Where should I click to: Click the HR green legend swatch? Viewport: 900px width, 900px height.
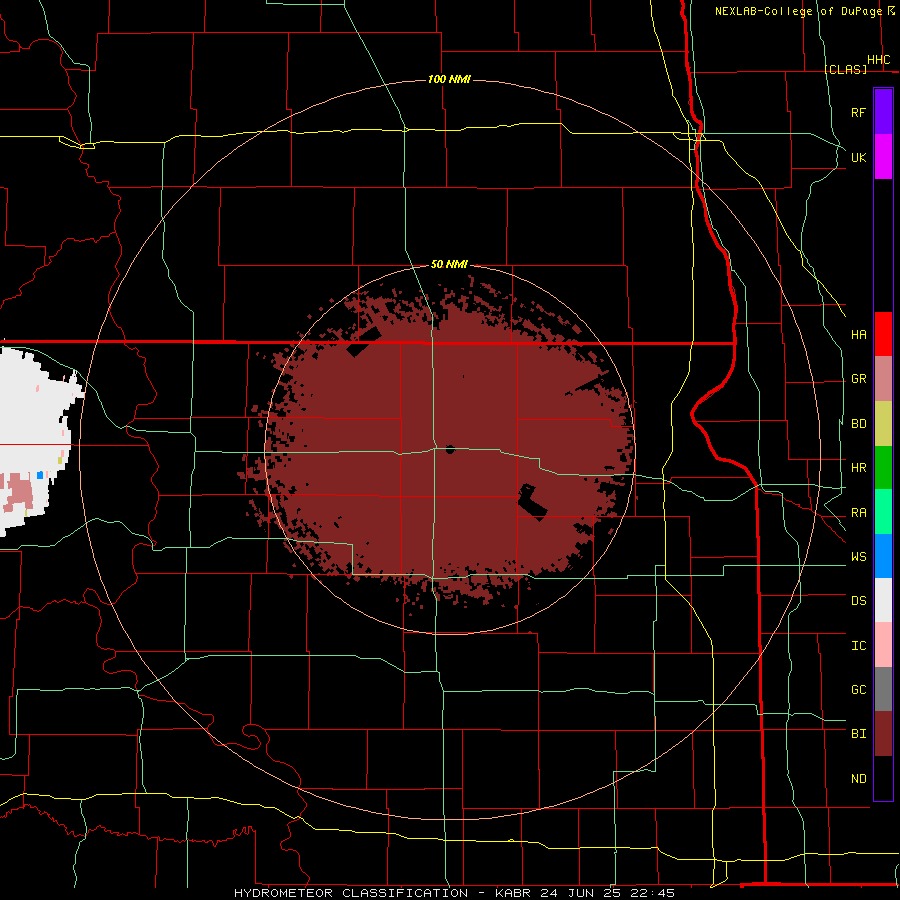[883, 468]
